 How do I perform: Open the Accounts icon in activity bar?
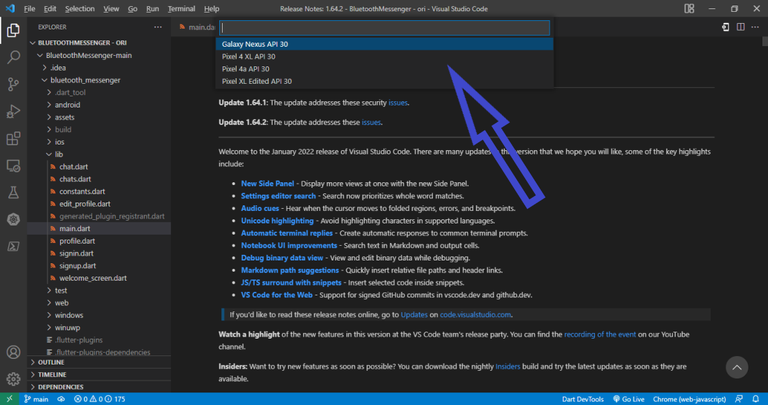[13, 352]
